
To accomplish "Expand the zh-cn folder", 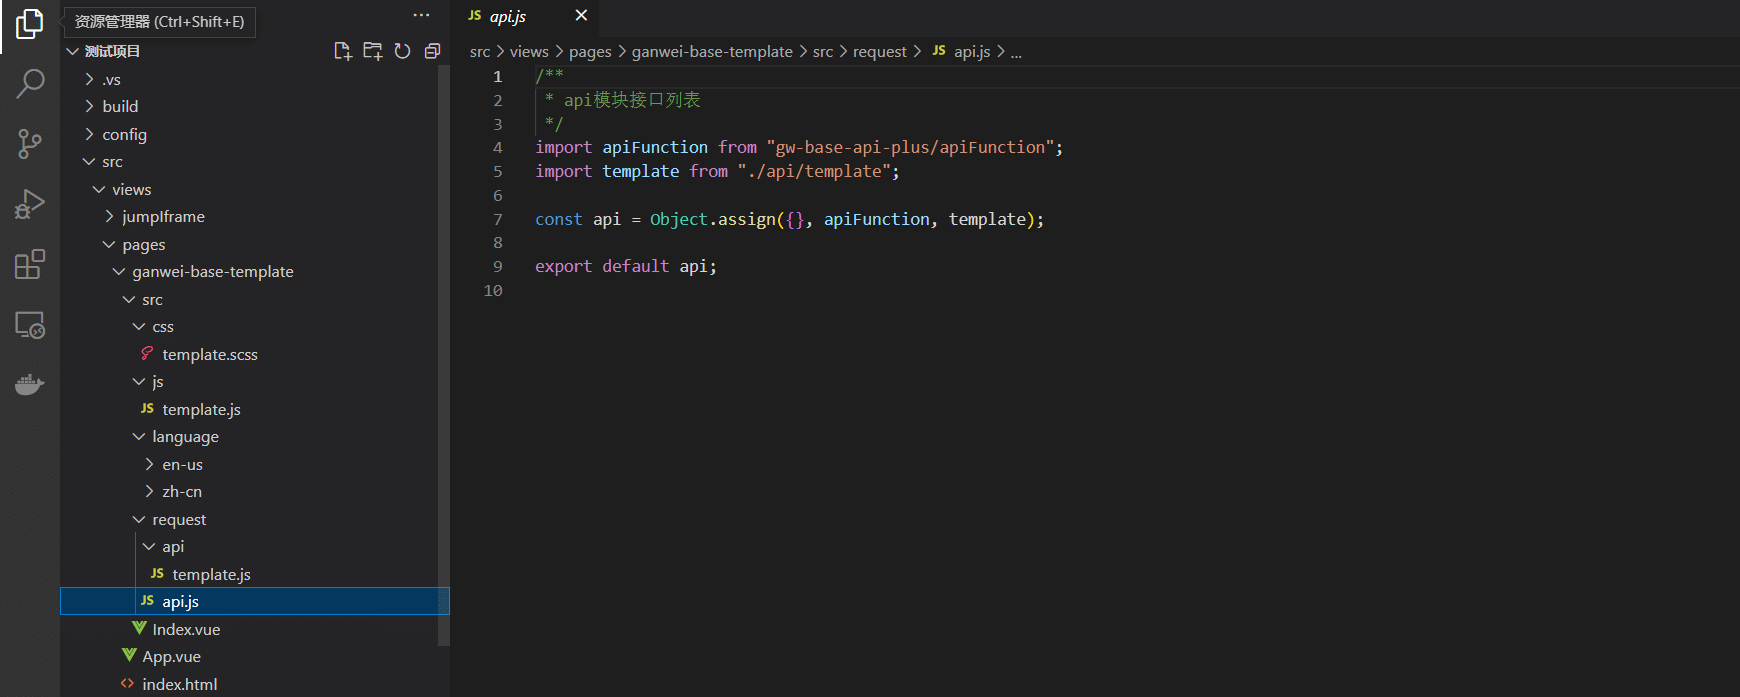I will point(182,492).
